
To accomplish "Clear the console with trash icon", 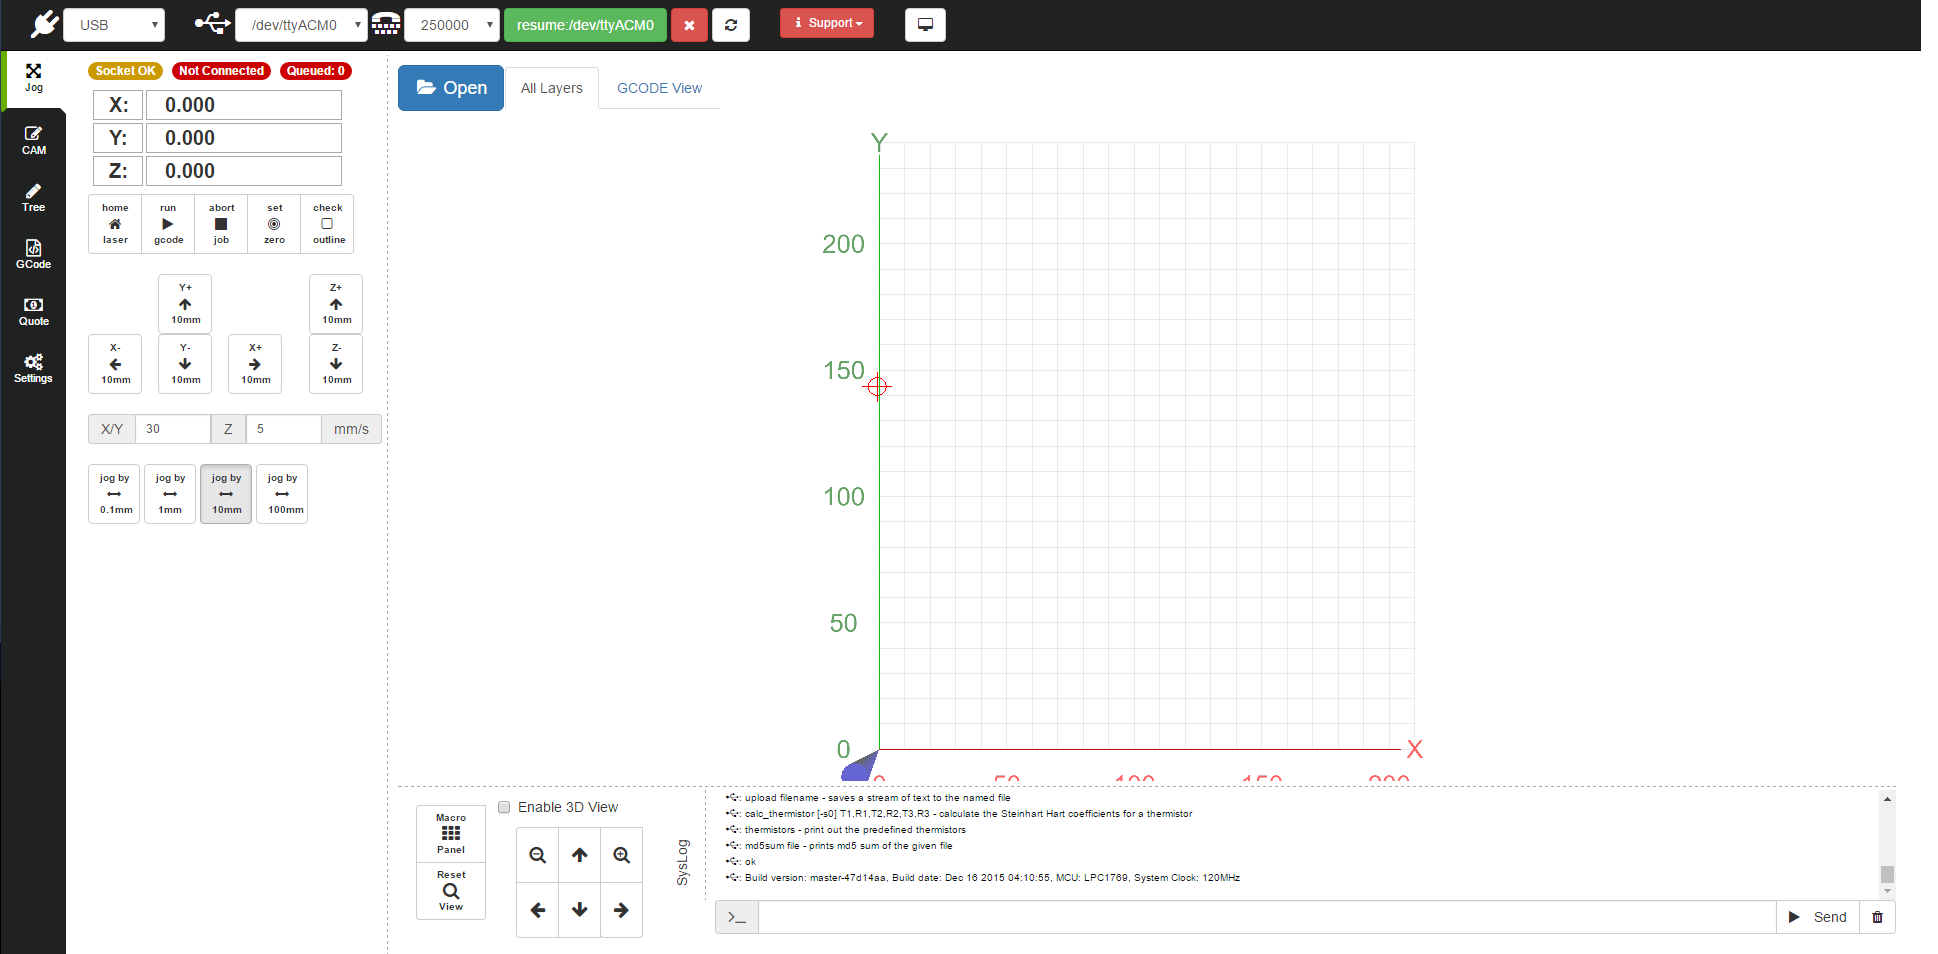I will coord(1877,917).
